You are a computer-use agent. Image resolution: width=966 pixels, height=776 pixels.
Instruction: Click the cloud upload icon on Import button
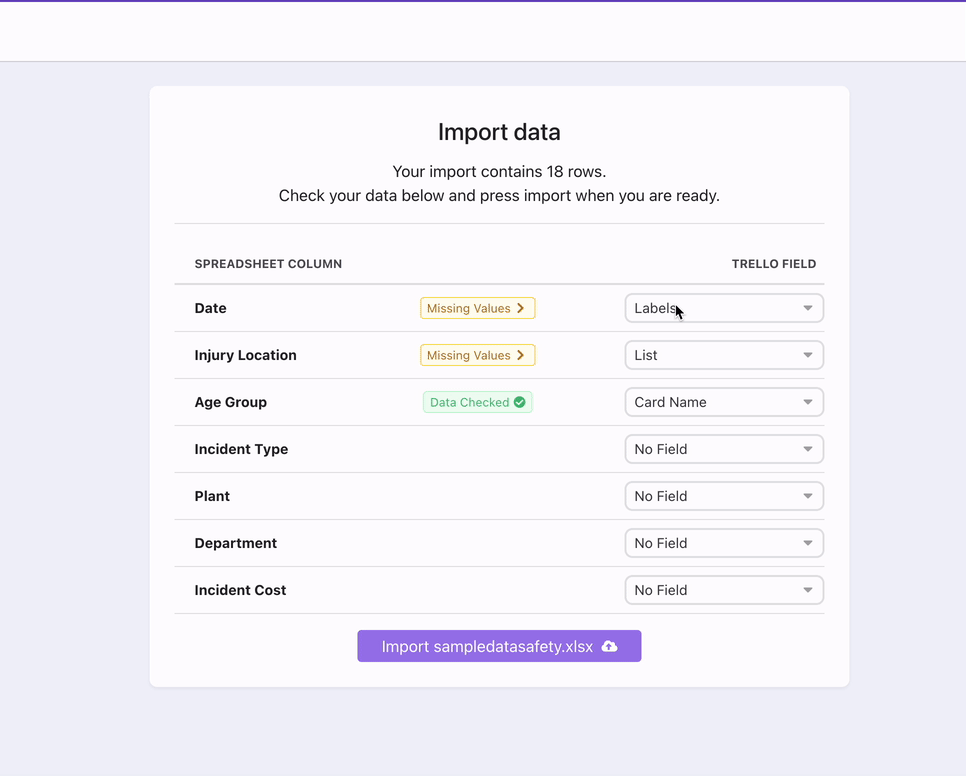(608, 646)
